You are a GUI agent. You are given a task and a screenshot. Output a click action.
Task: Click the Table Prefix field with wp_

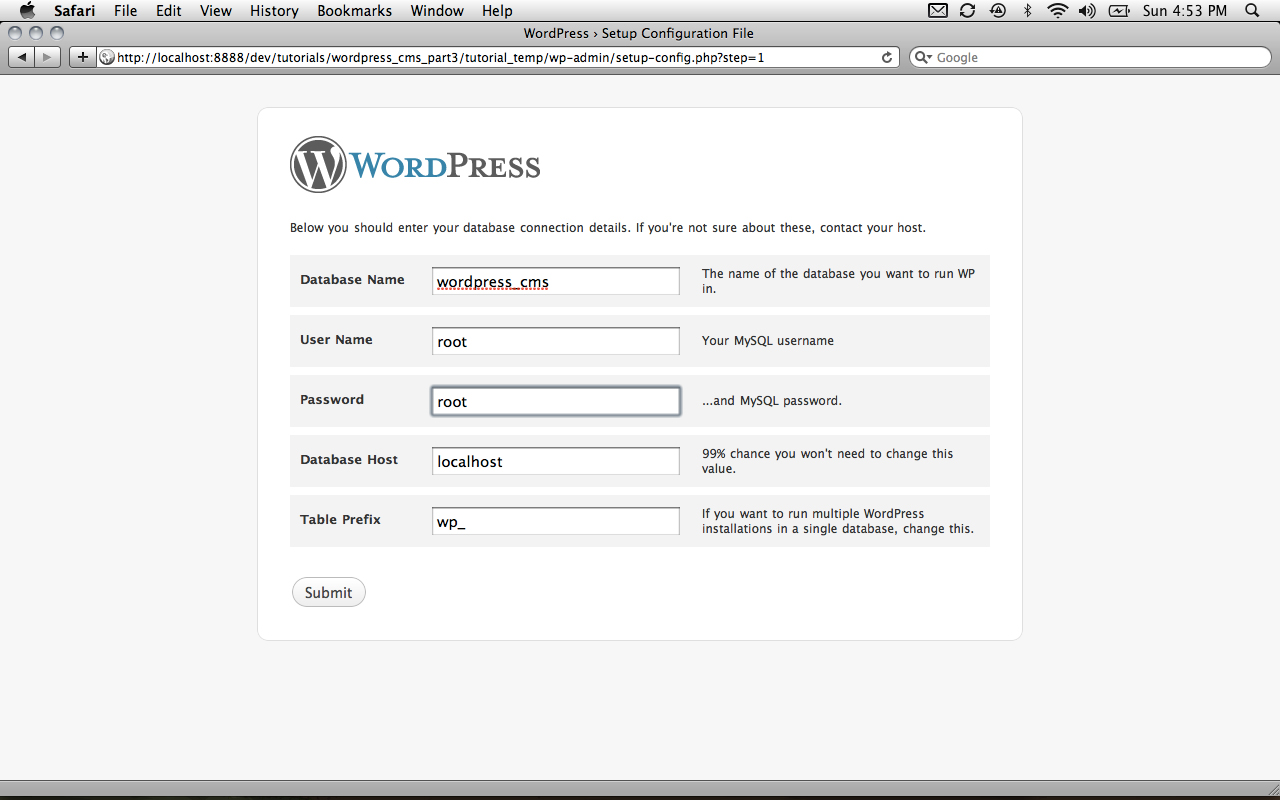pyautogui.click(x=556, y=521)
